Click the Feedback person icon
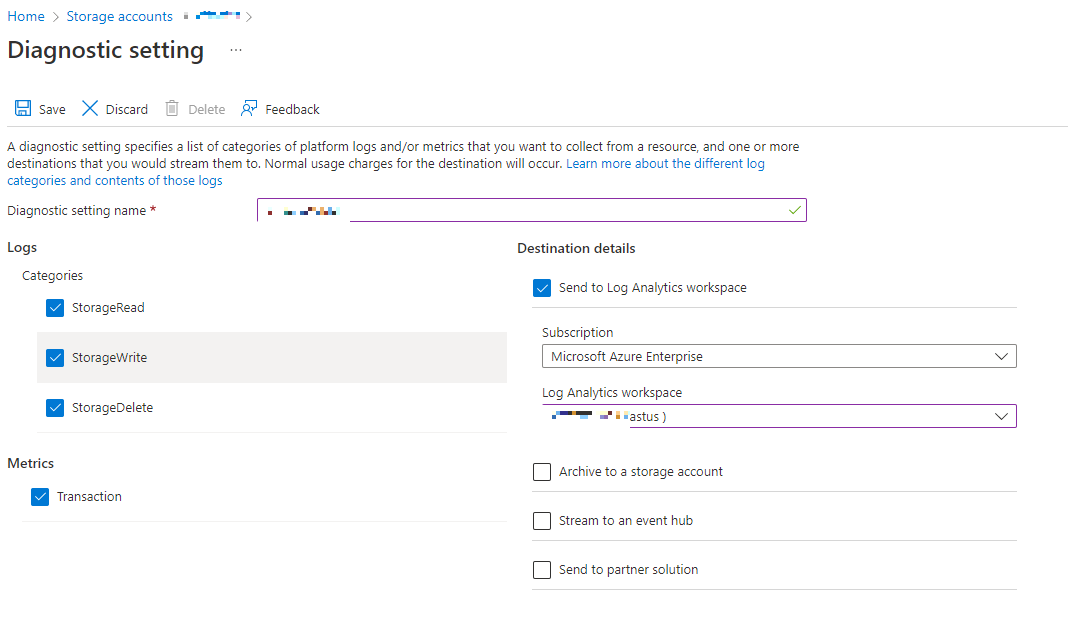The width and height of the screenshot is (1068, 639). 250,109
